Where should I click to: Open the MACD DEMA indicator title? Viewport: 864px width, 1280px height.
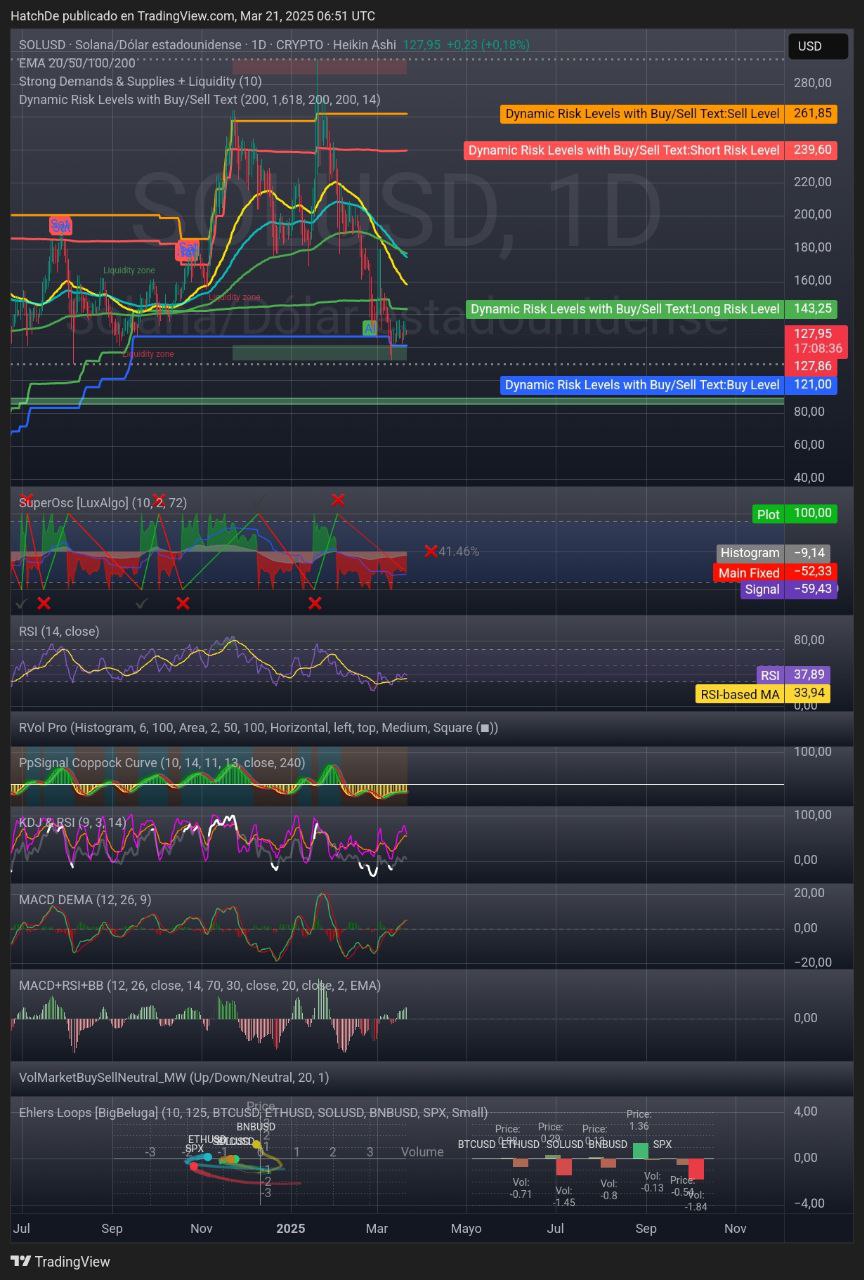[85, 899]
